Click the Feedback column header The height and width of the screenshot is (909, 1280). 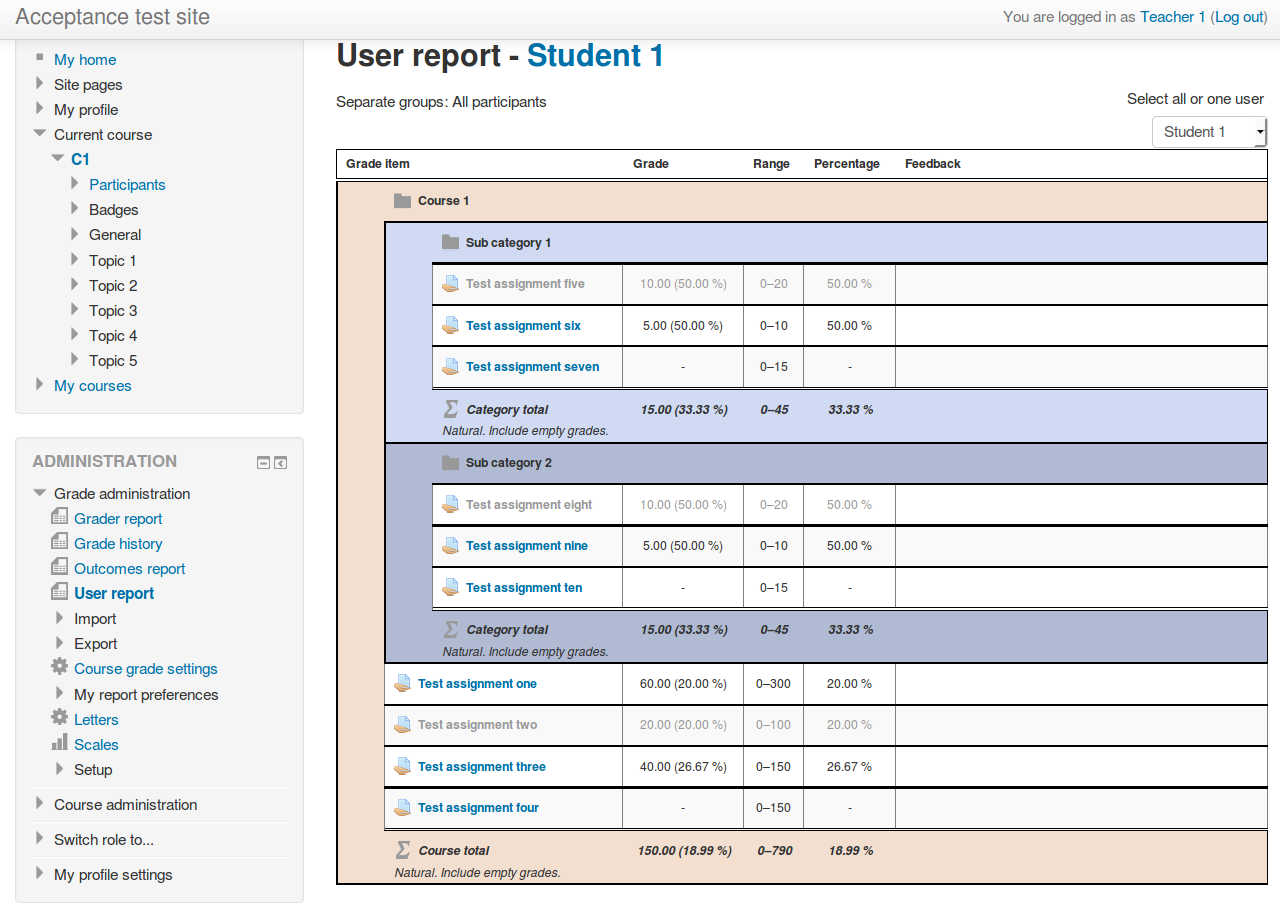click(933, 164)
